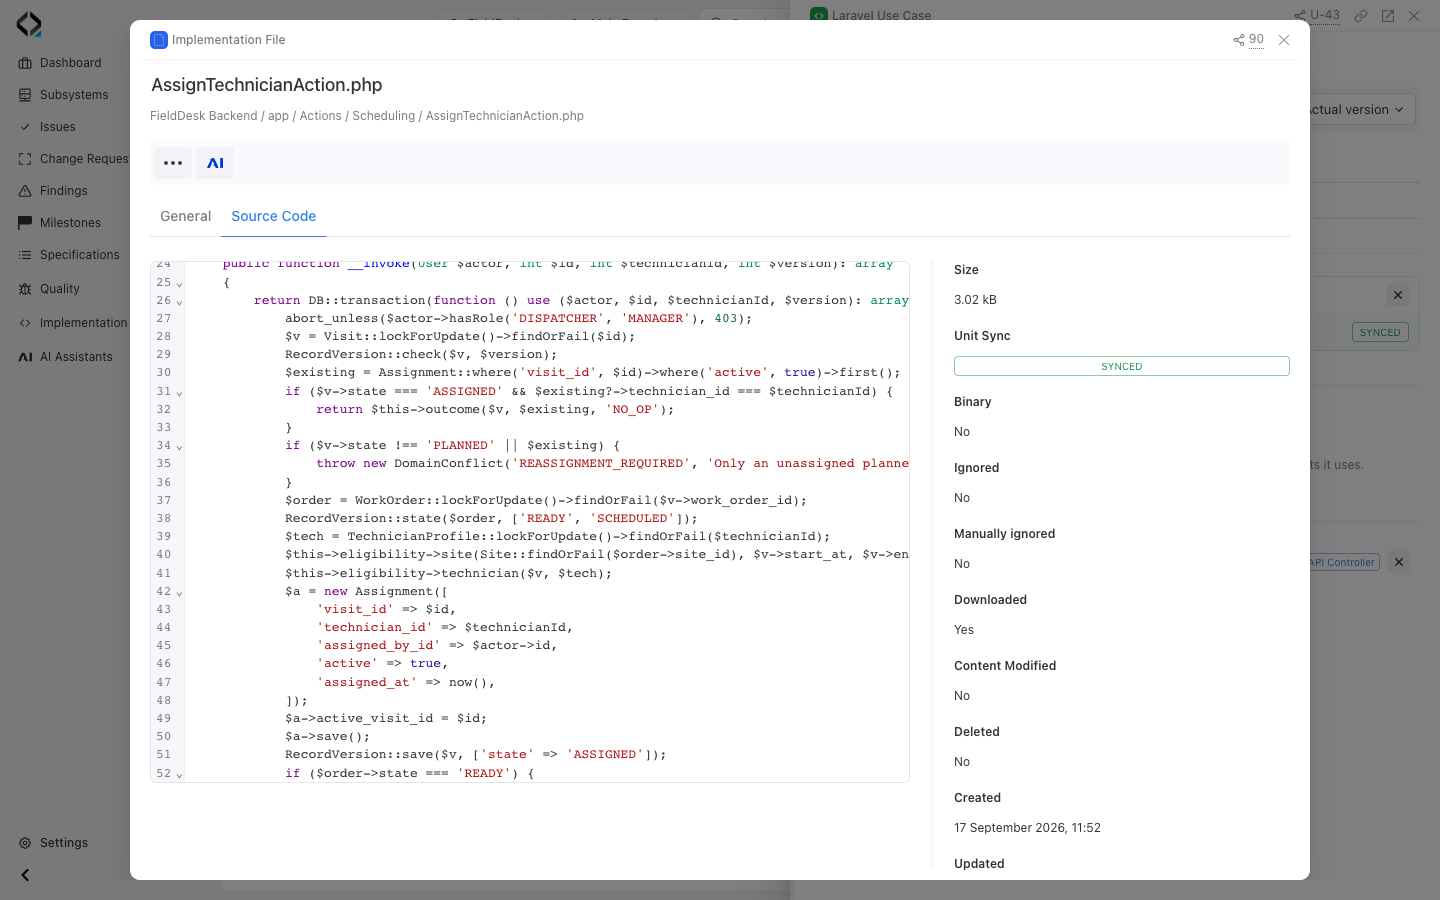
Task: Click FieldDesk Backend in the breadcrumb
Action: pyautogui.click(x=204, y=116)
